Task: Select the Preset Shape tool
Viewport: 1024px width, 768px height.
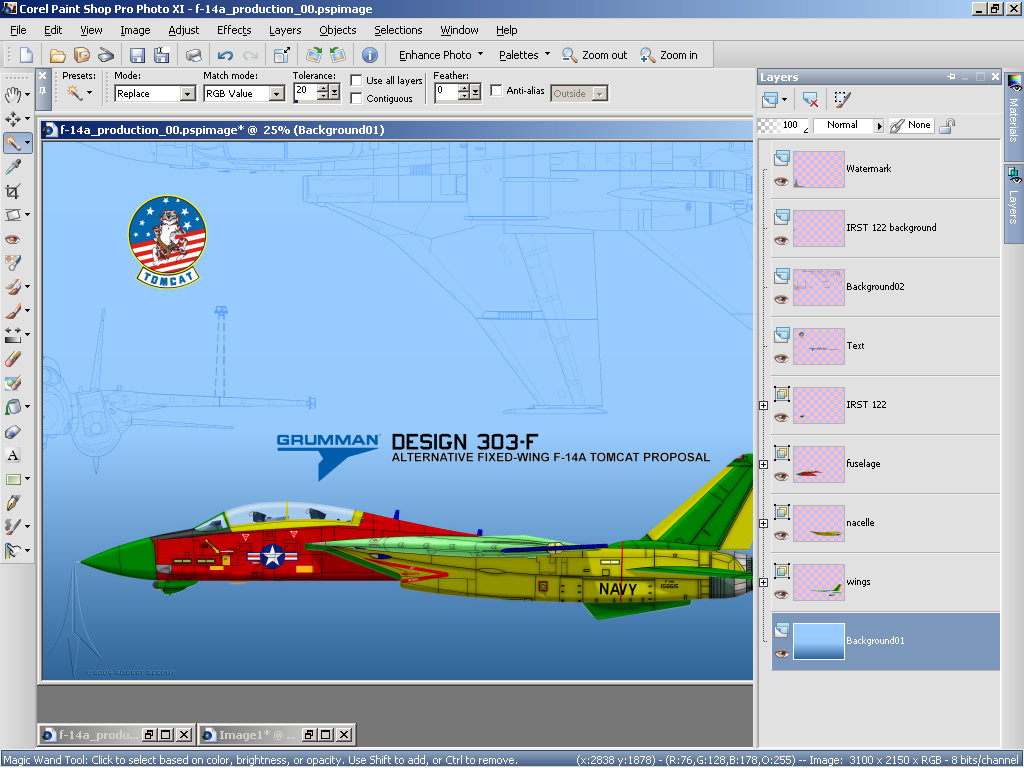Action: [12, 479]
